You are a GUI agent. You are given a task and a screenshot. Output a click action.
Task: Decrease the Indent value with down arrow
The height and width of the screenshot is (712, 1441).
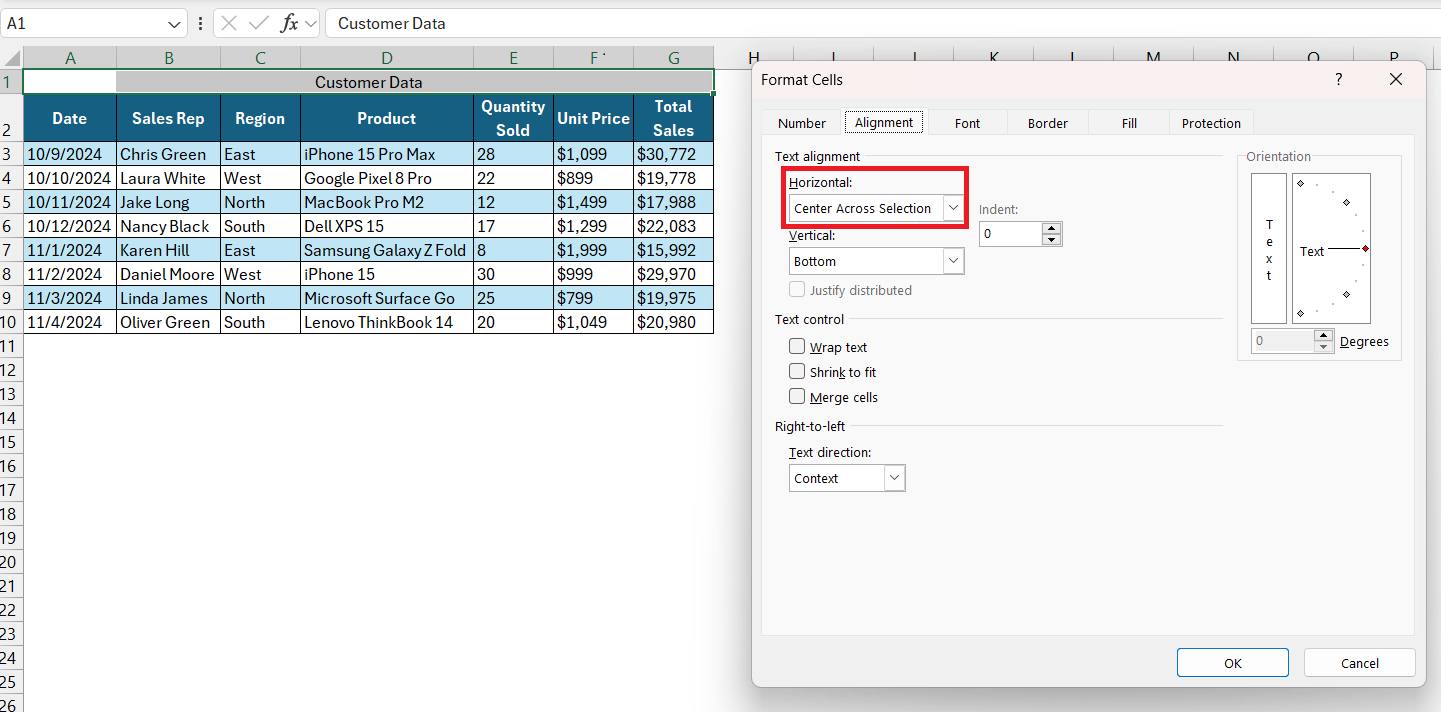pos(1051,240)
